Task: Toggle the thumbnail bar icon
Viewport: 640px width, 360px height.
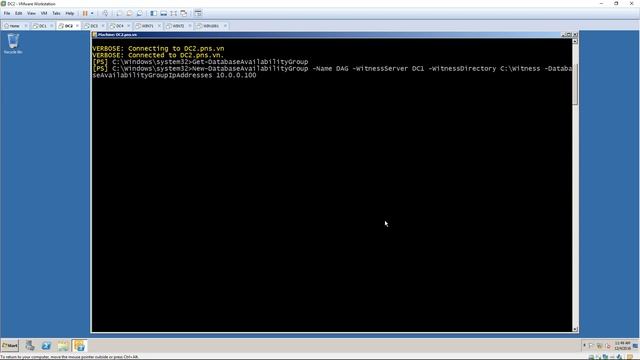Action: point(164,13)
